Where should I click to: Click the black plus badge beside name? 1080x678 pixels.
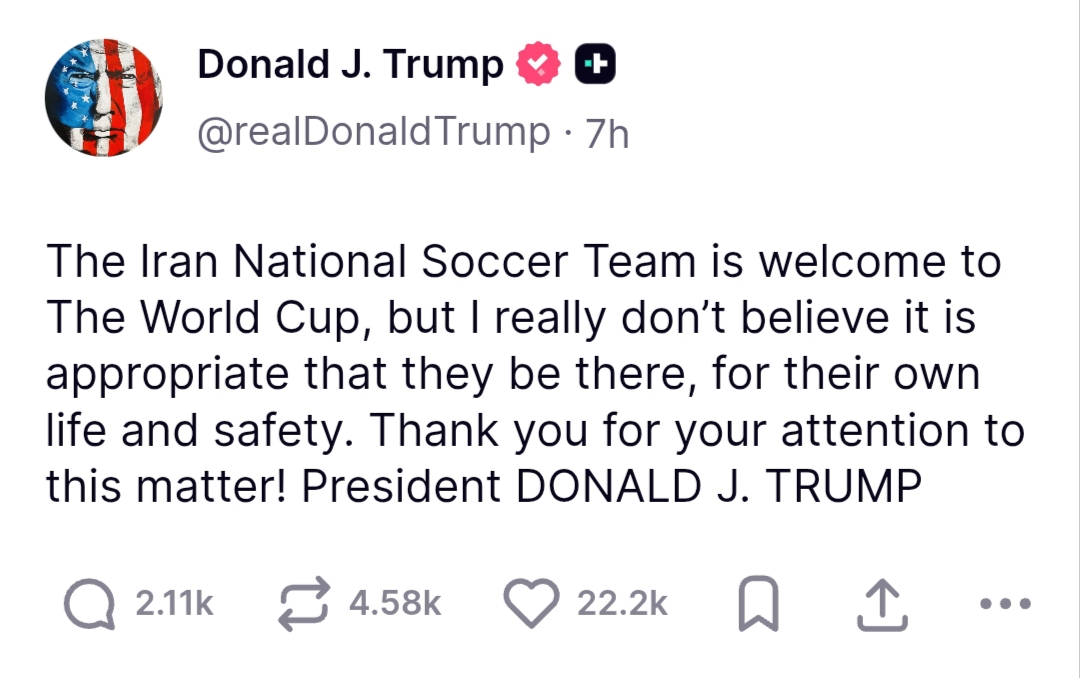pyautogui.click(x=594, y=65)
